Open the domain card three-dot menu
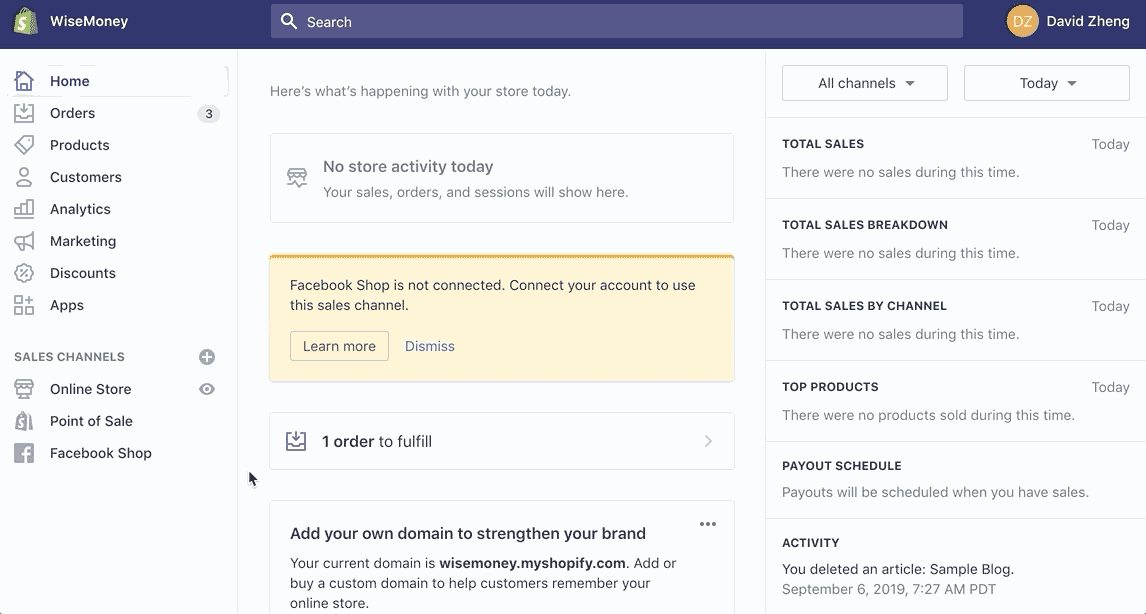 [707, 524]
